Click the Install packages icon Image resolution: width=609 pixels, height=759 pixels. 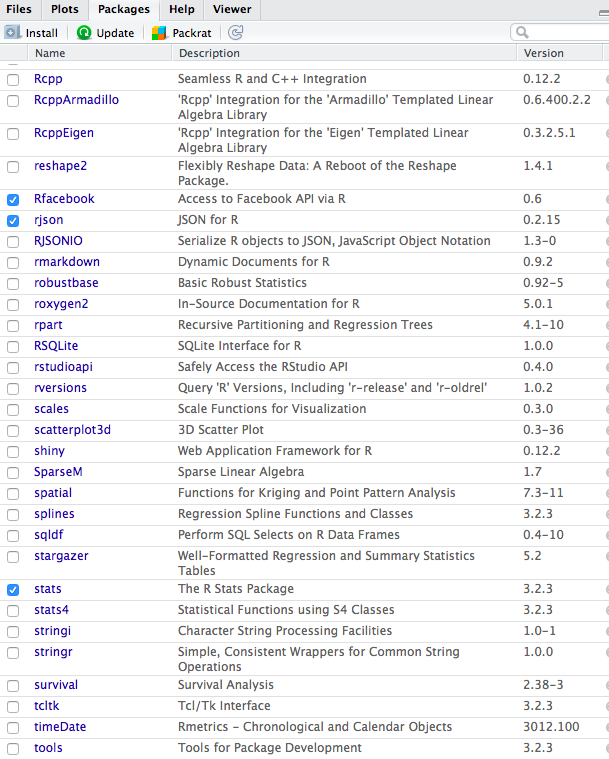(12, 32)
